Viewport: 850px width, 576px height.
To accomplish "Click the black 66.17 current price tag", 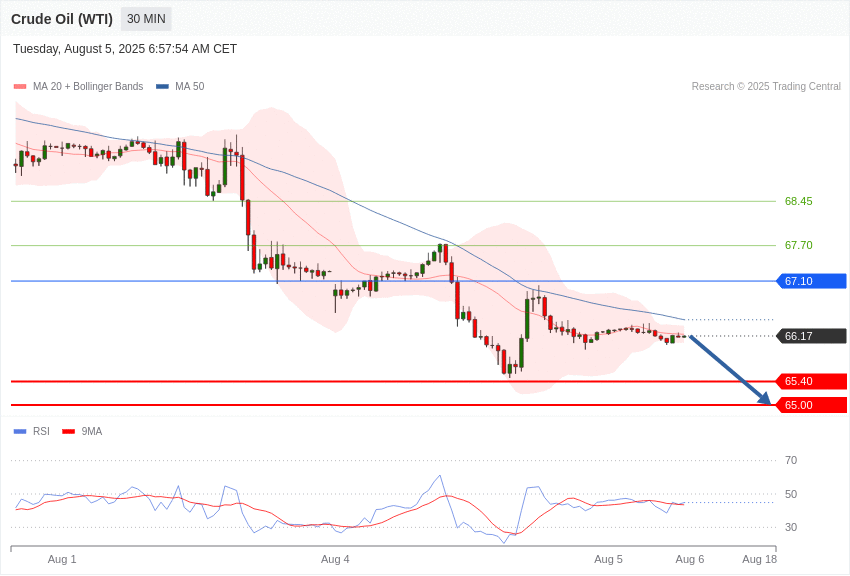I will pyautogui.click(x=812, y=336).
